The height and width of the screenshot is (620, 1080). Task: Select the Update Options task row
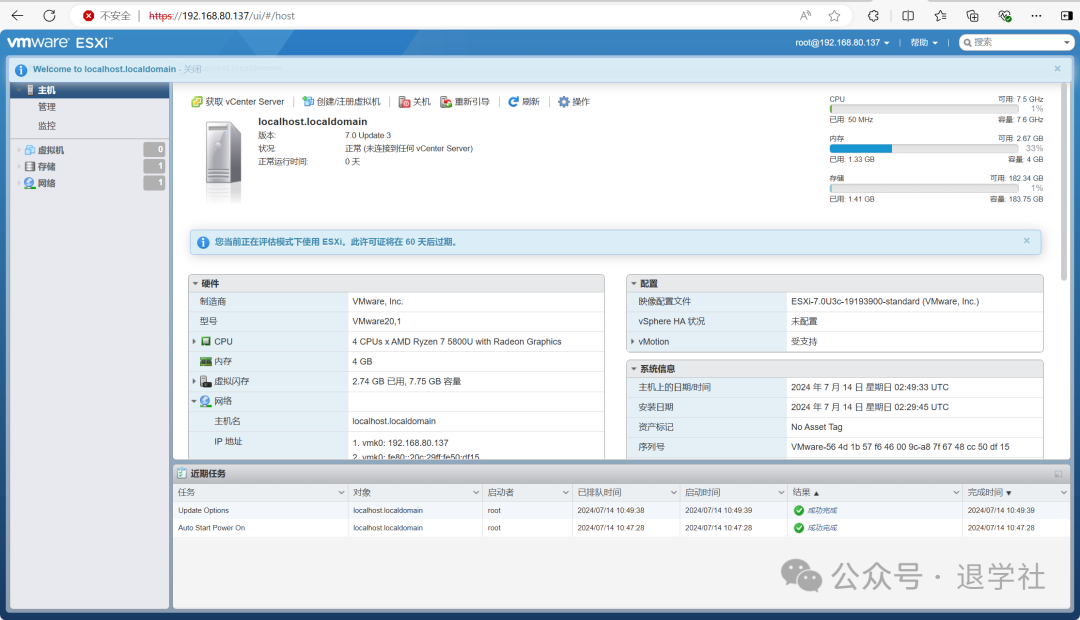click(x=621, y=510)
